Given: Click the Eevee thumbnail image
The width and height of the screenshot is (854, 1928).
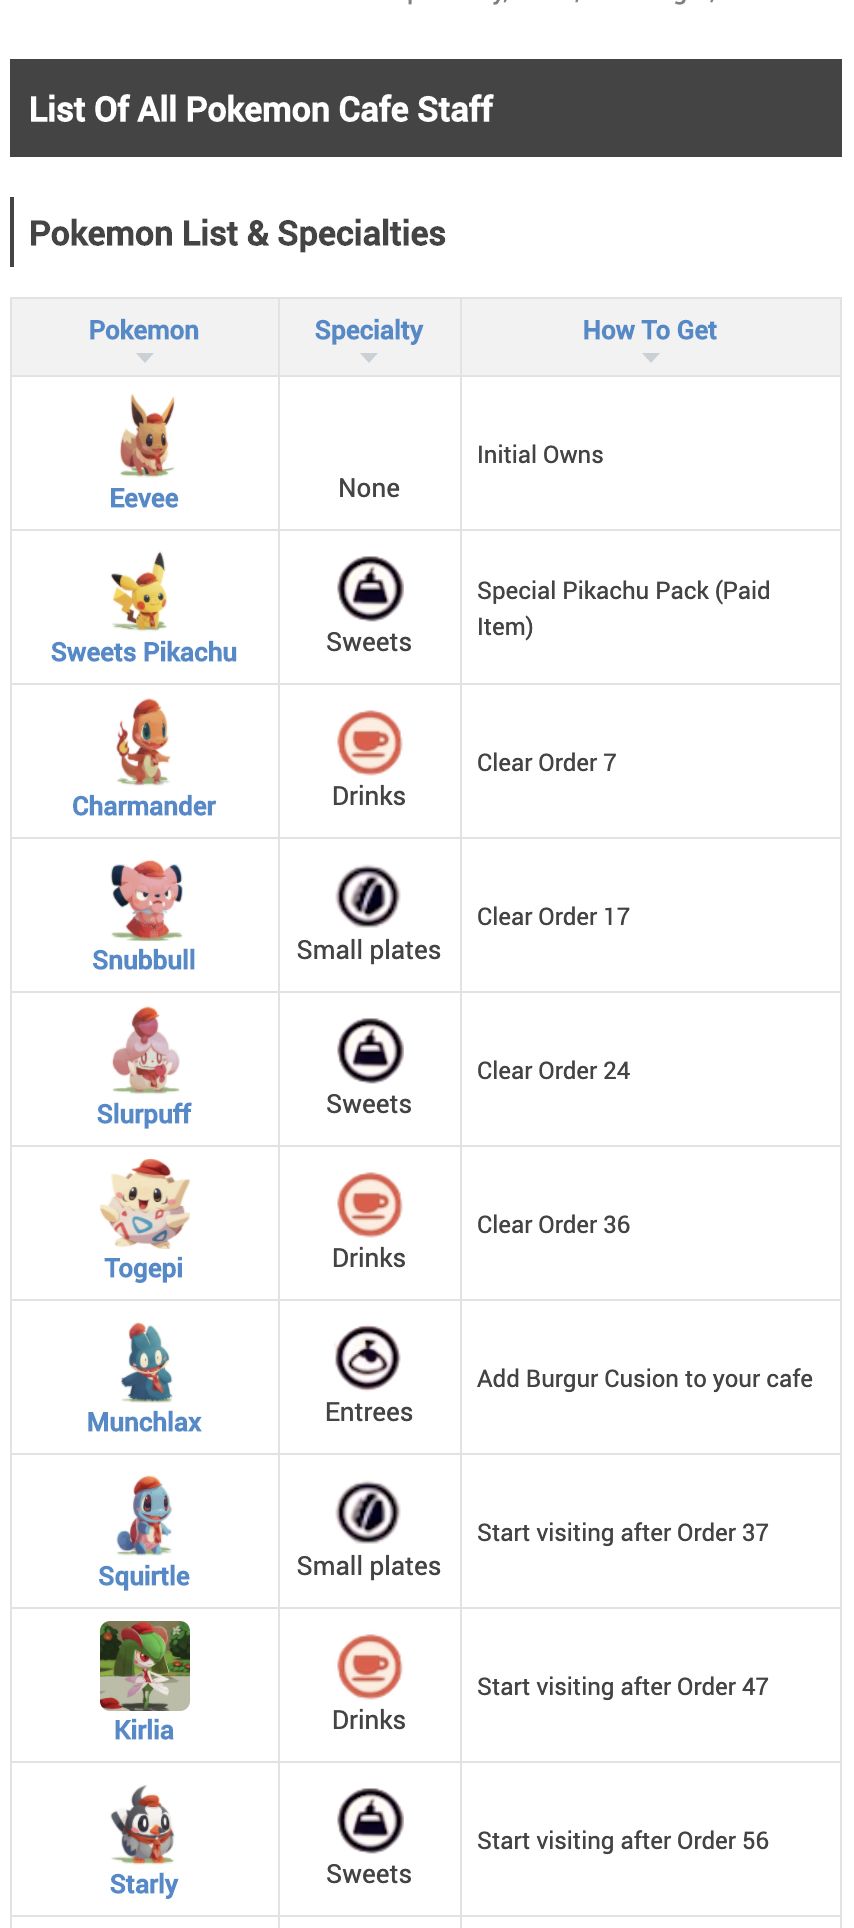Looking at the screenshot, I should point(146,436).
